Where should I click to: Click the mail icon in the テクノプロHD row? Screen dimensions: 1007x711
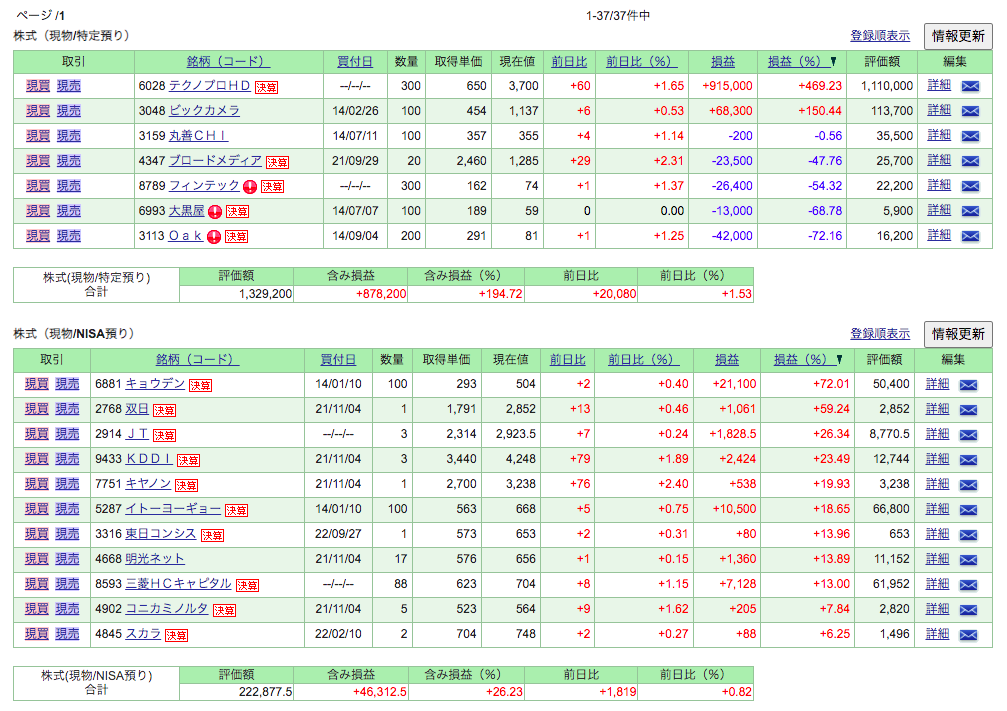[970, 86]
